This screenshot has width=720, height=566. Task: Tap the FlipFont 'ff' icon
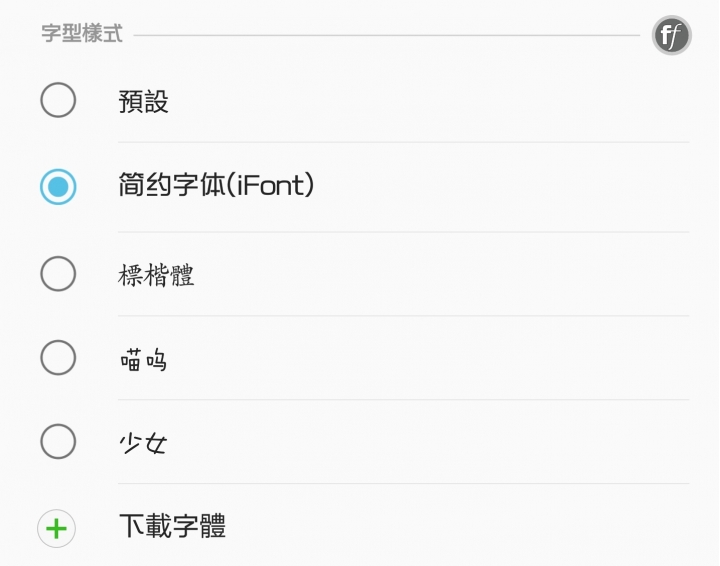click(672, 36)
